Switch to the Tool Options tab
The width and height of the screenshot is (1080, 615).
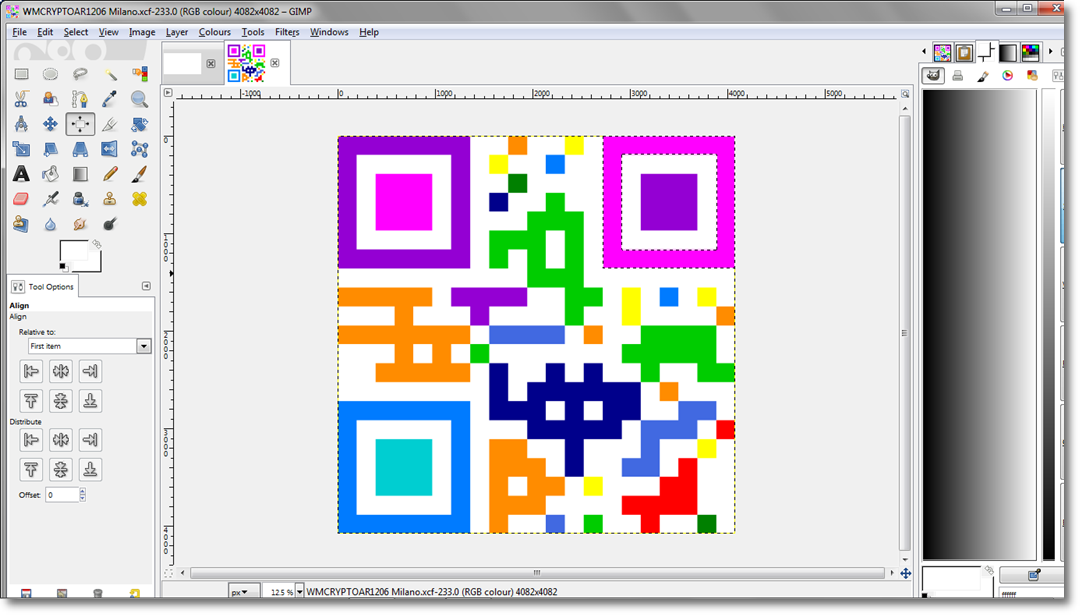[x=43, y=286]
